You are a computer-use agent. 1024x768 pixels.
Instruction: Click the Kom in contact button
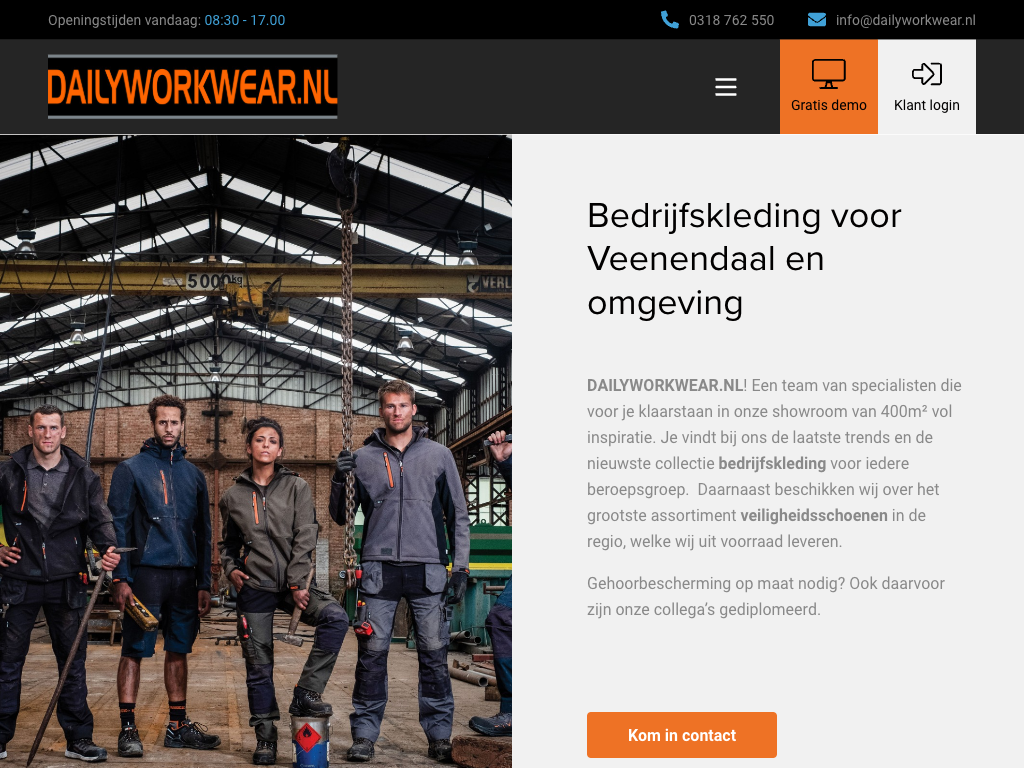coord(682,735)
